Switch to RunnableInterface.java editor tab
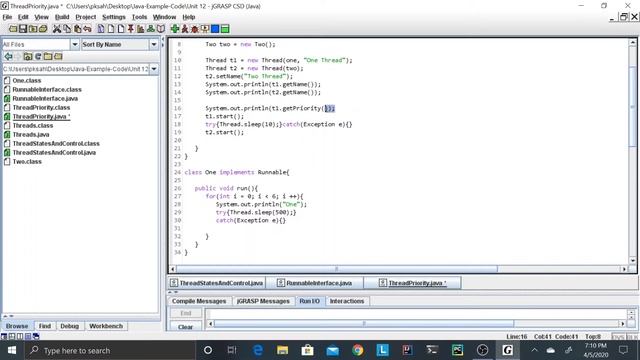Image resolution: width=640 pixels, height=360 pixels. (x=314, y=283)
